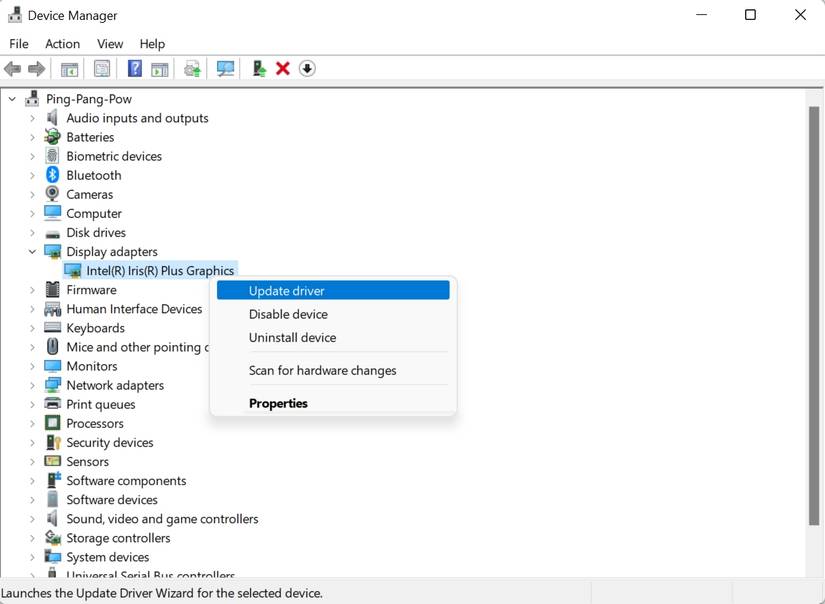Click the Mice and other pointing devices icon
Viewport: 825px width, 604px height.
(x=53, y=346)
